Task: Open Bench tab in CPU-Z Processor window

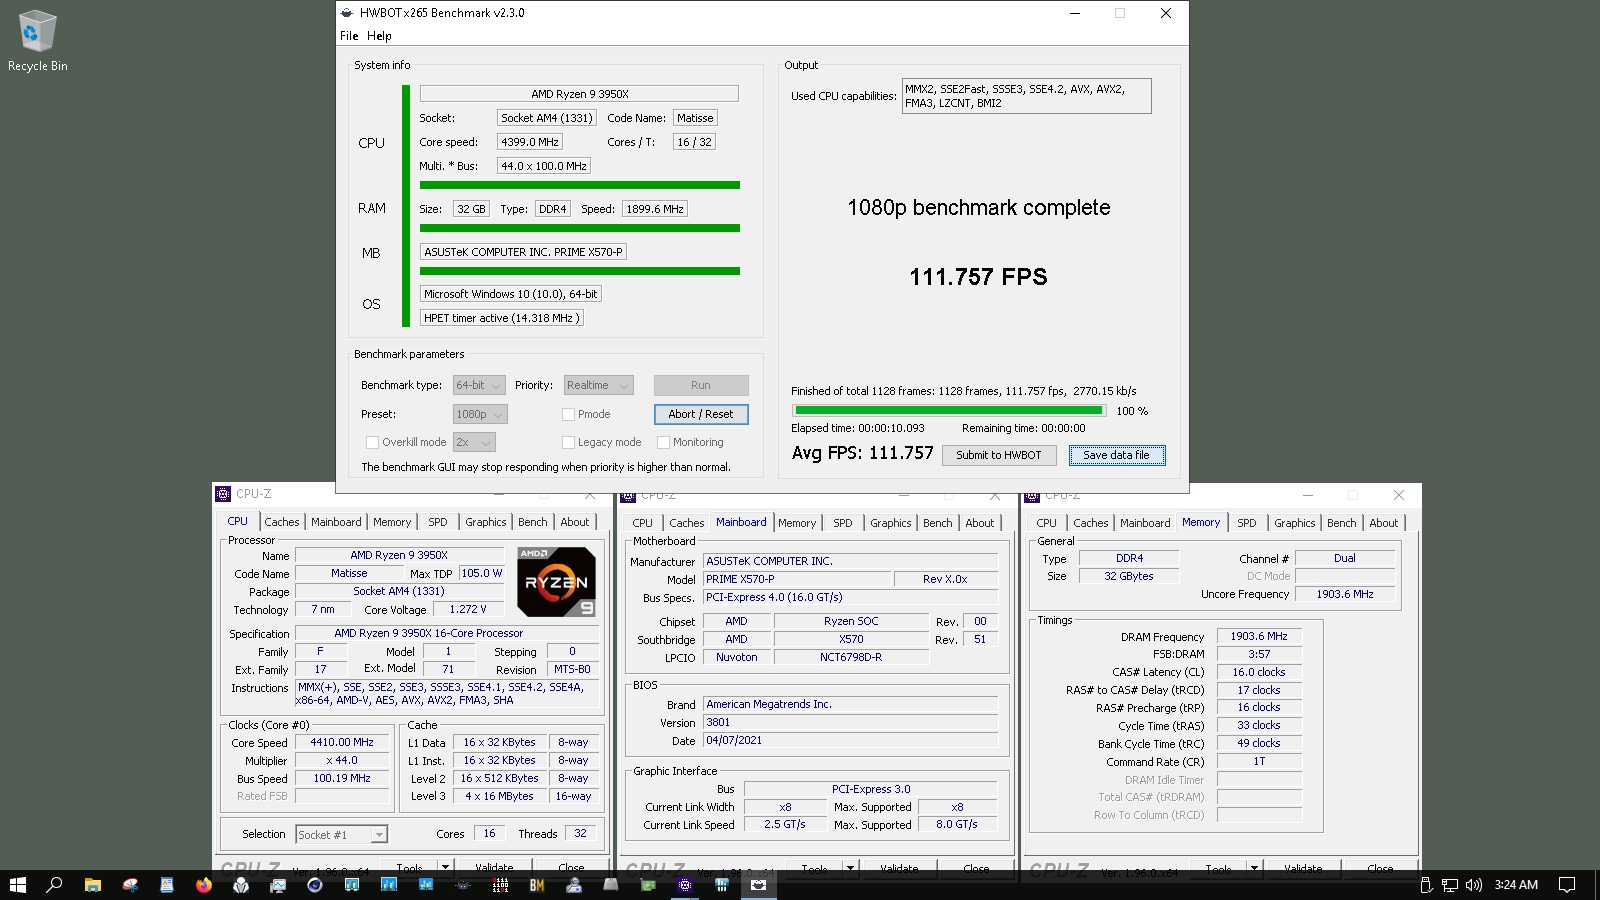Action: 533,522
